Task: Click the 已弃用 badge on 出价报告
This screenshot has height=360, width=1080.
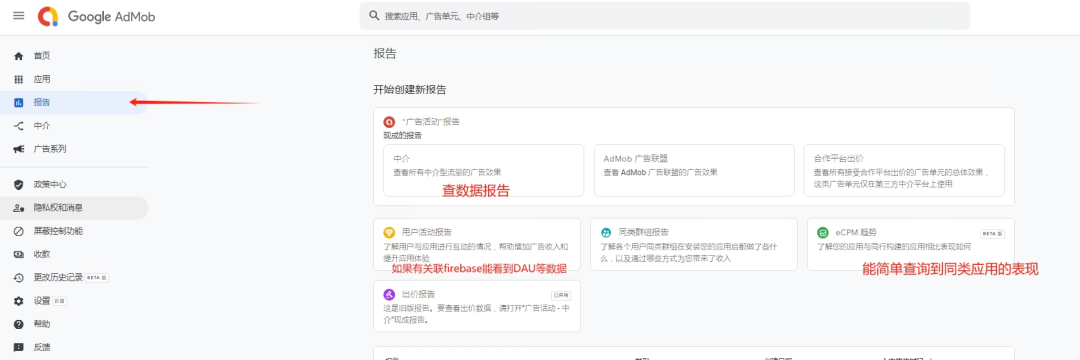Action: point(561,295)
